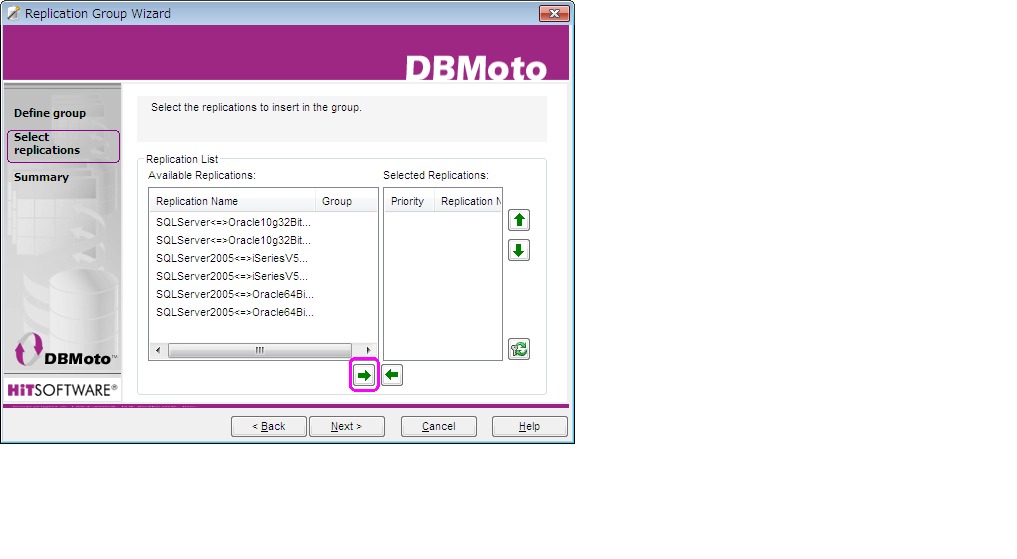Click the Priority column header

tap(409, 202)
